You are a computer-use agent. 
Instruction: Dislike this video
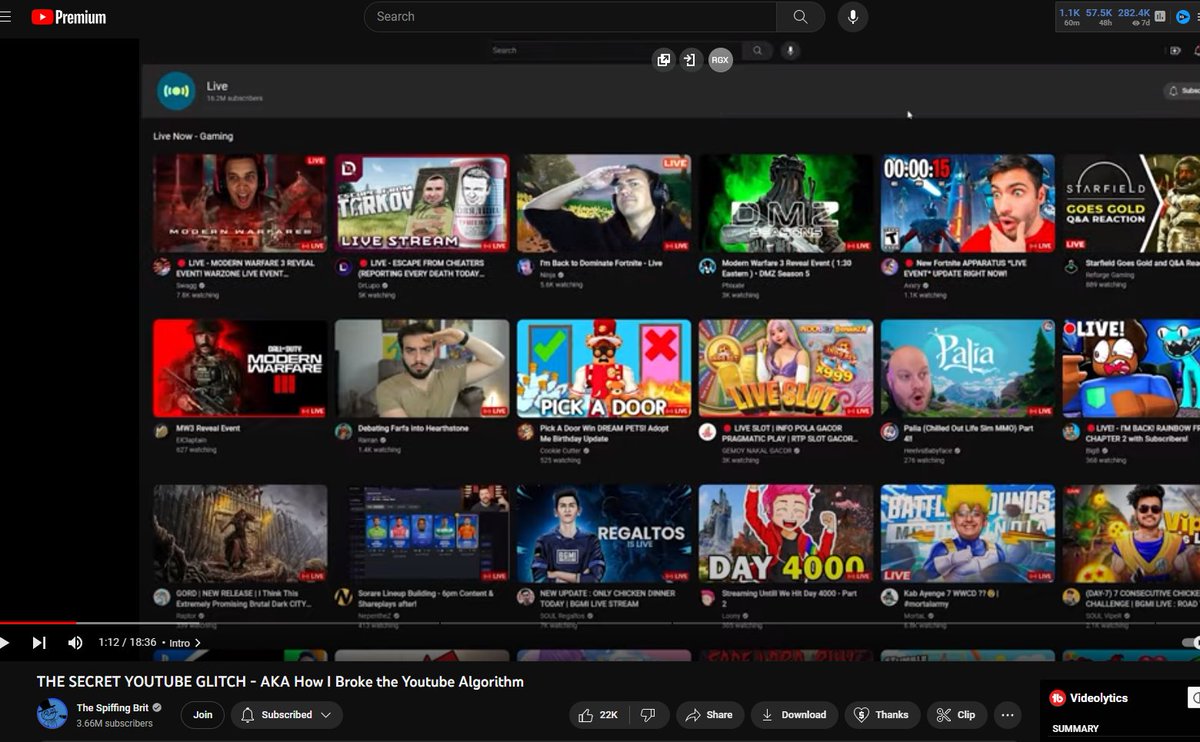point(648,715)
